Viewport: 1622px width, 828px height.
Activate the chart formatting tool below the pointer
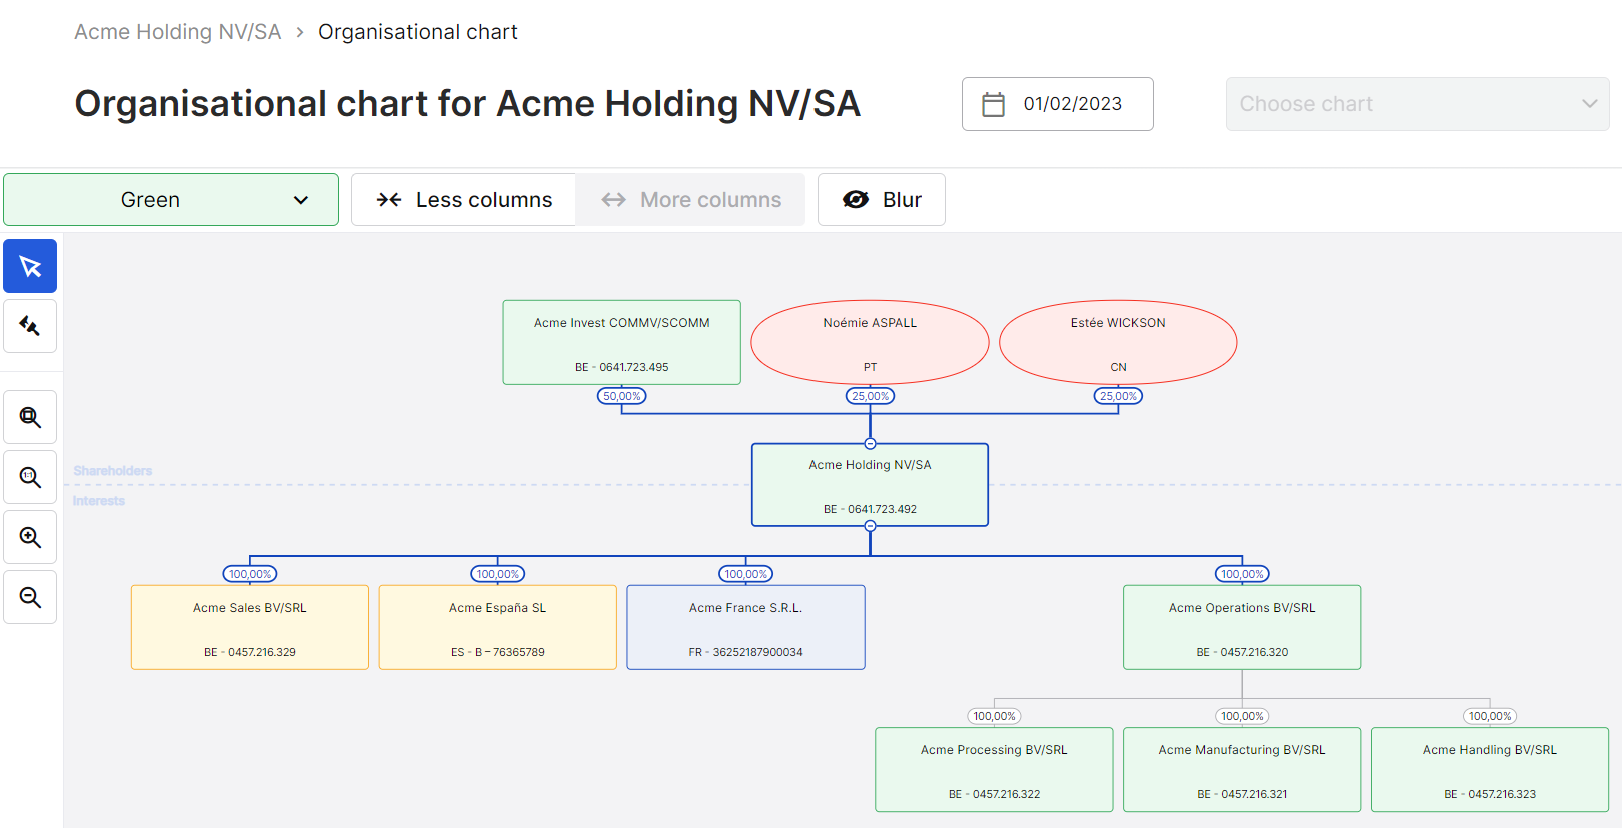pyautogui.click(x=29, y=326)
